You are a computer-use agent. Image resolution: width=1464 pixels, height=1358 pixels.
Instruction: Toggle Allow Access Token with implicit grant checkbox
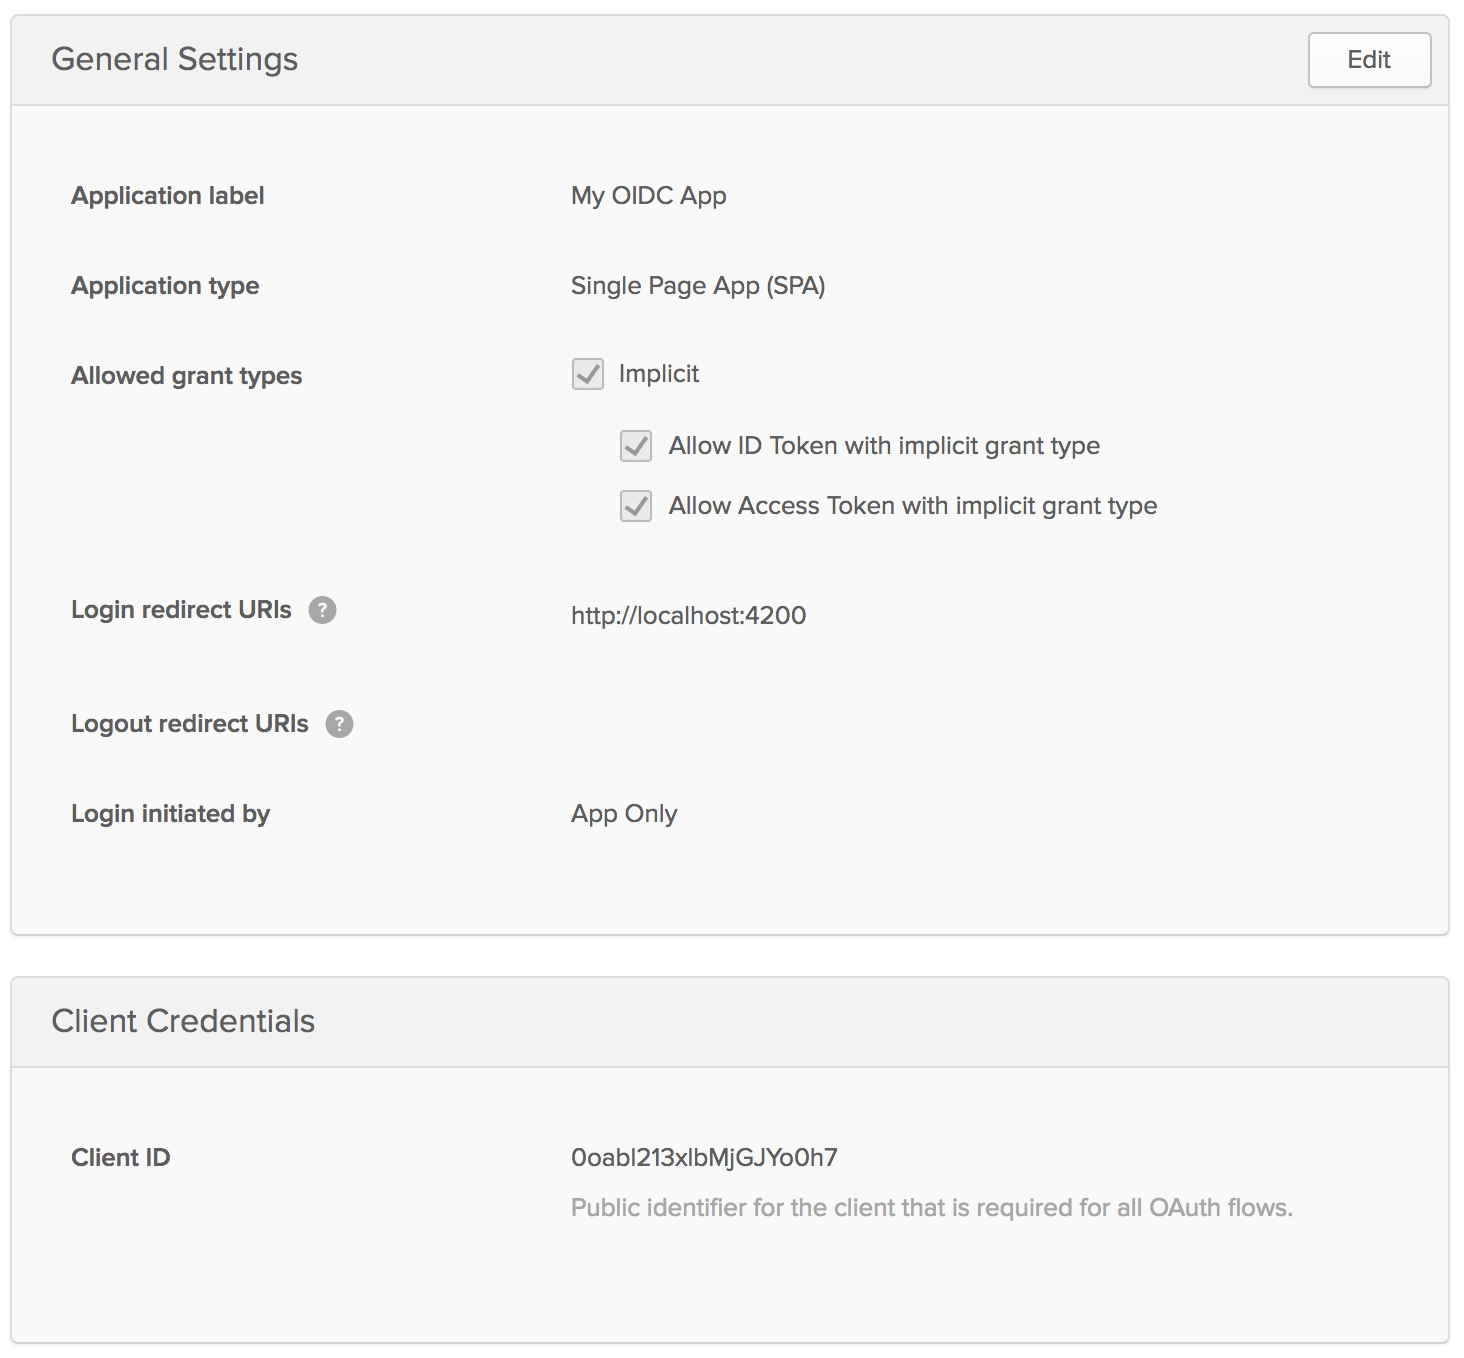click(636, 506)
